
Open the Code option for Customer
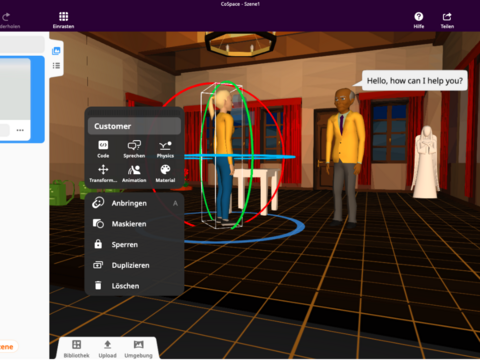click(x=103, y=149)
